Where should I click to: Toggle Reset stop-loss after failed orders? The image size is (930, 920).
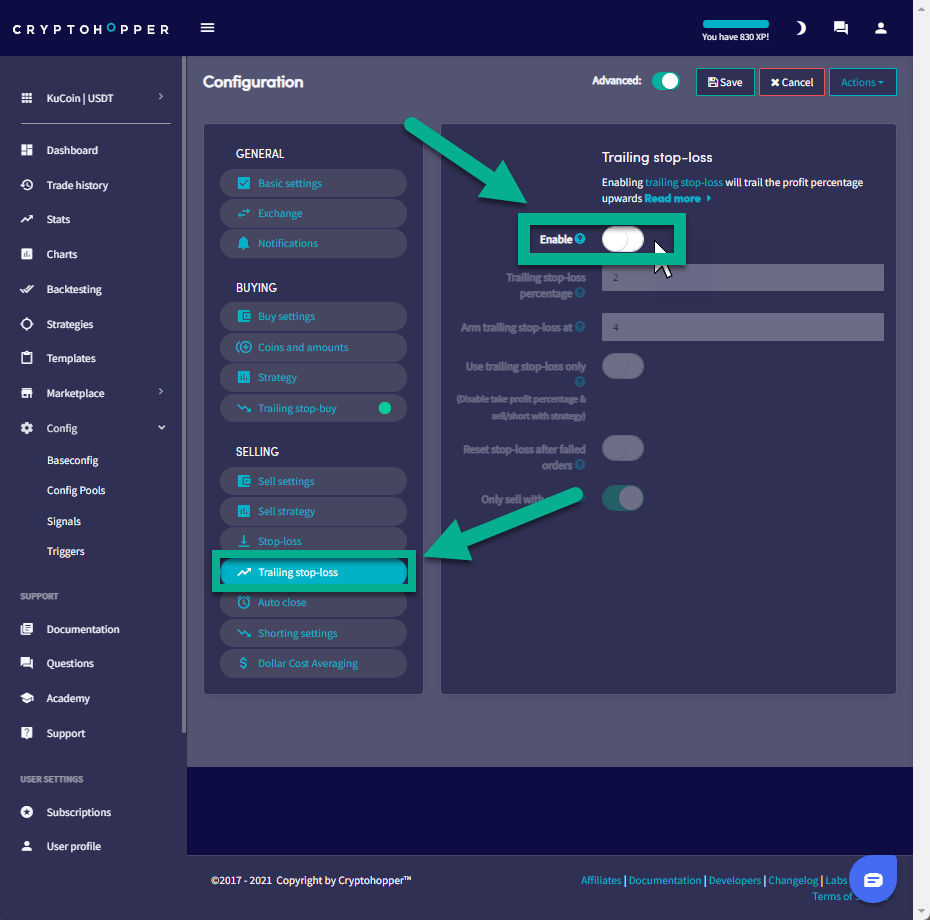[622, 448]
